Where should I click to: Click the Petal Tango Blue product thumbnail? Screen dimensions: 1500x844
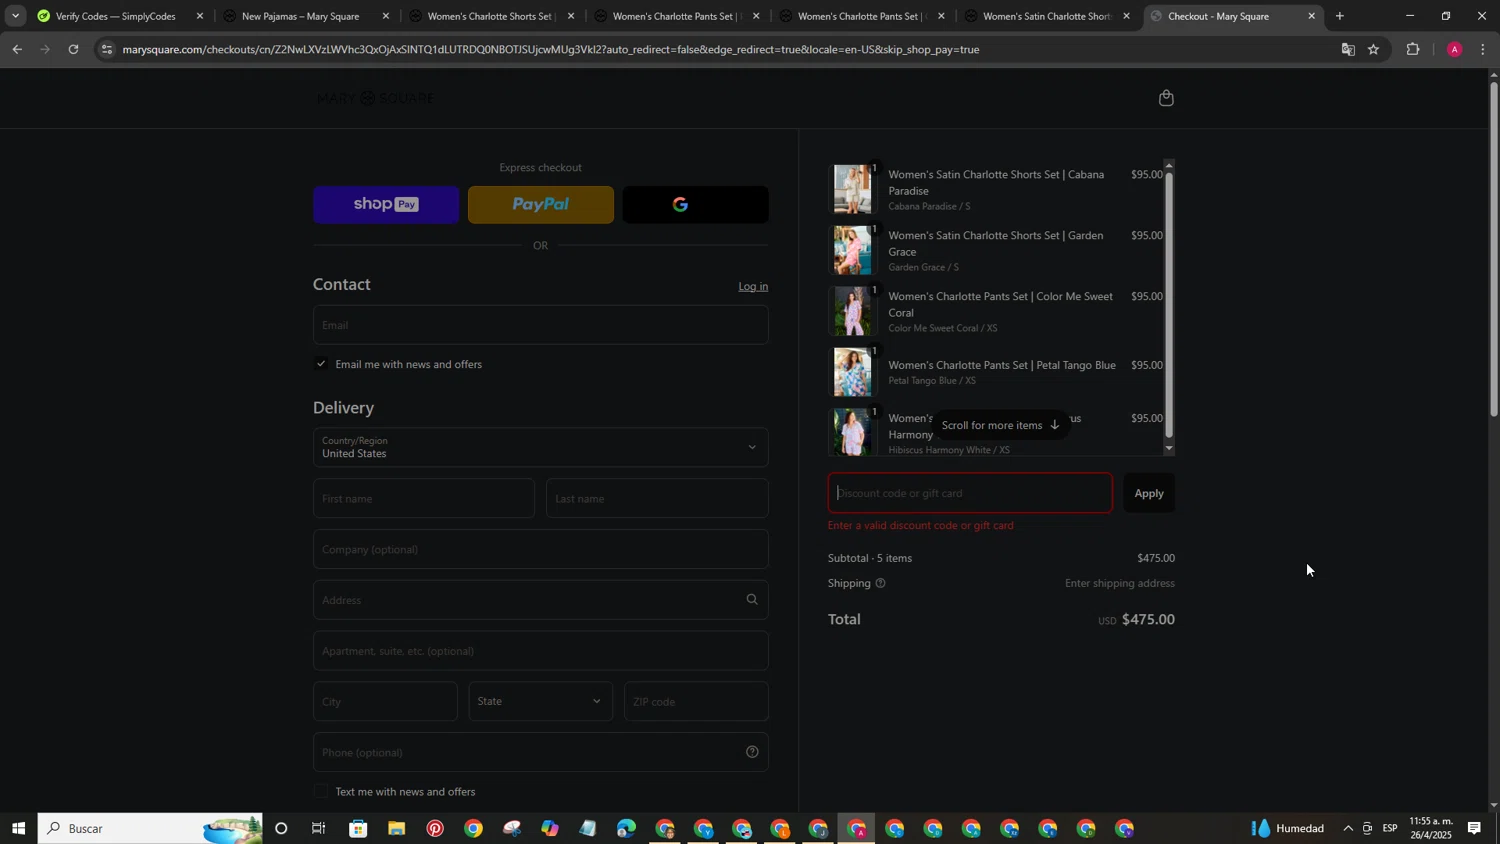click(853, 372)
